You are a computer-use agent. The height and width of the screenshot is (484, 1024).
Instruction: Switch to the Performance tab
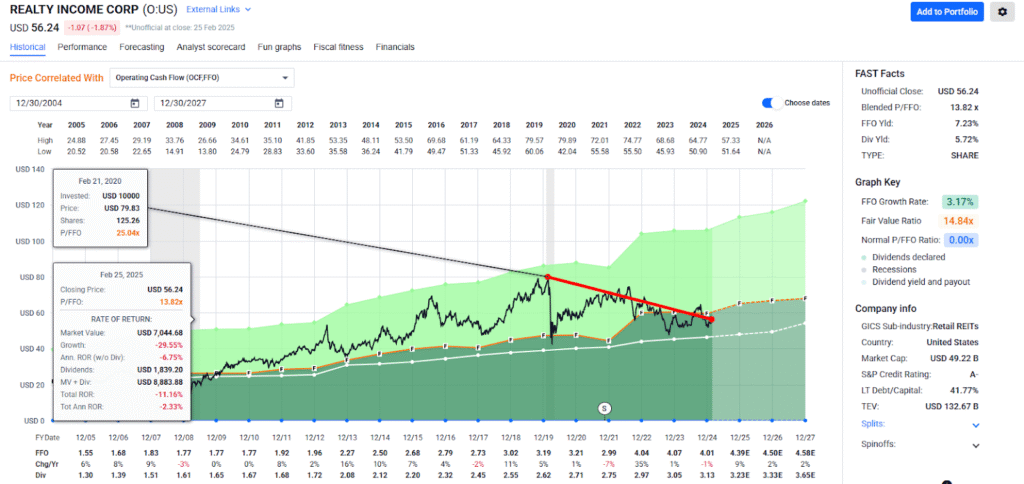point(82,47)
